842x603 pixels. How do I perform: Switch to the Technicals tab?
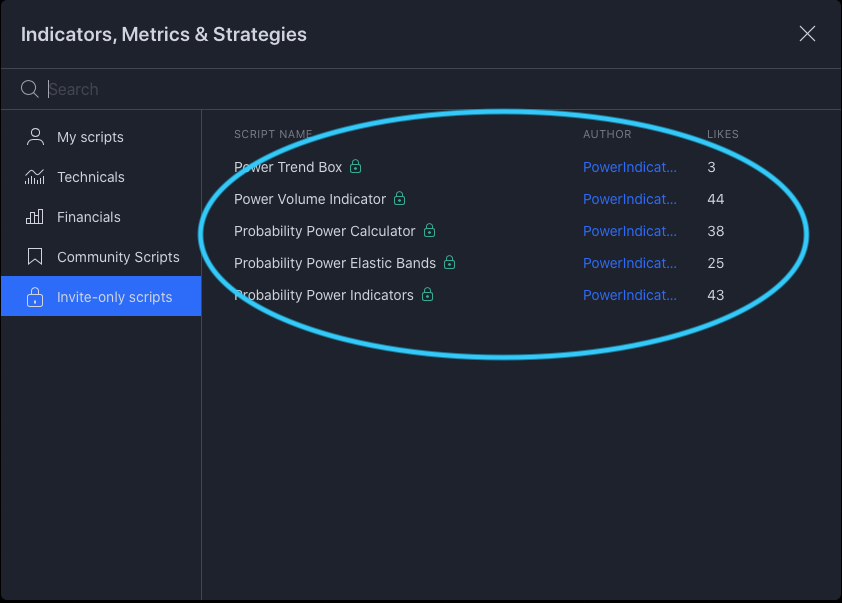click(x=91, y=177)
